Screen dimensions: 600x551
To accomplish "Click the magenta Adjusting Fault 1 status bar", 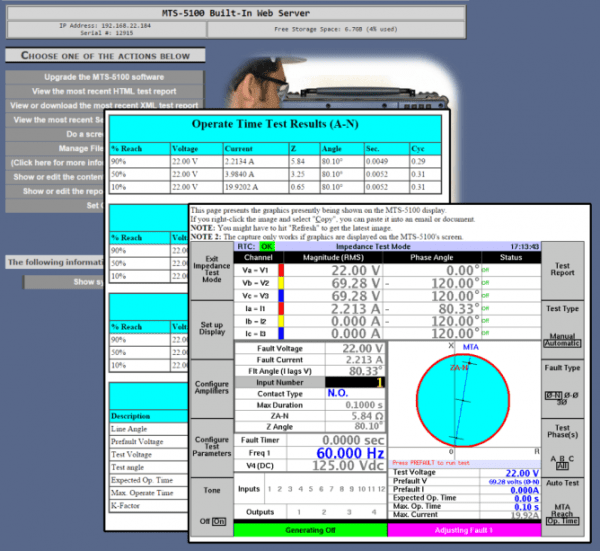I will point(464,530).
